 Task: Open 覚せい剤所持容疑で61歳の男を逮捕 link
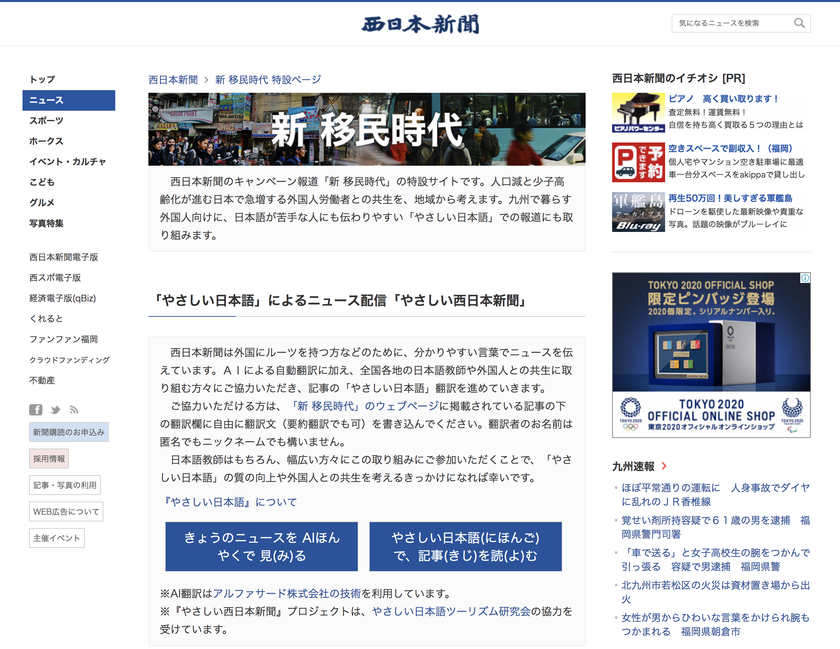715,527
